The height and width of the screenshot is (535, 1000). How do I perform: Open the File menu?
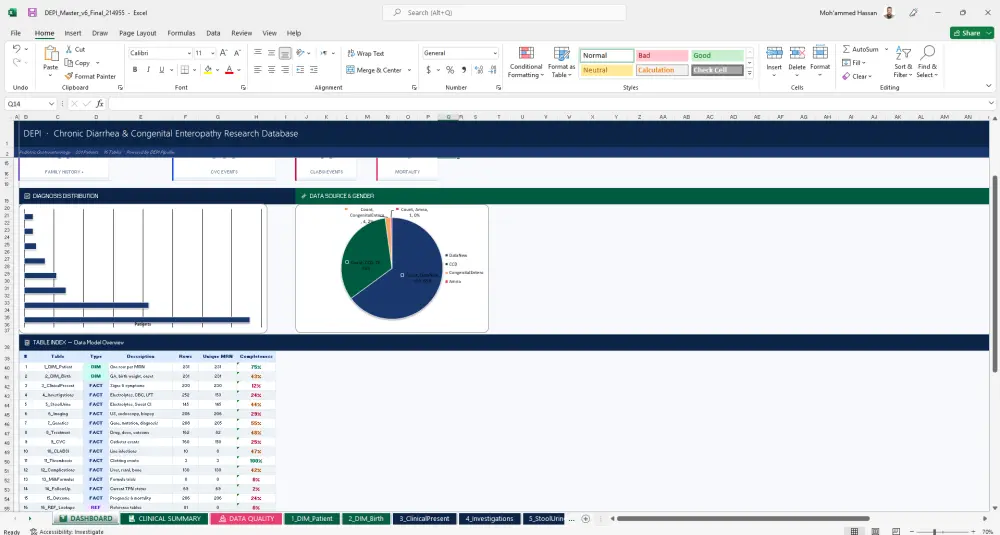(x=15, y=33)
